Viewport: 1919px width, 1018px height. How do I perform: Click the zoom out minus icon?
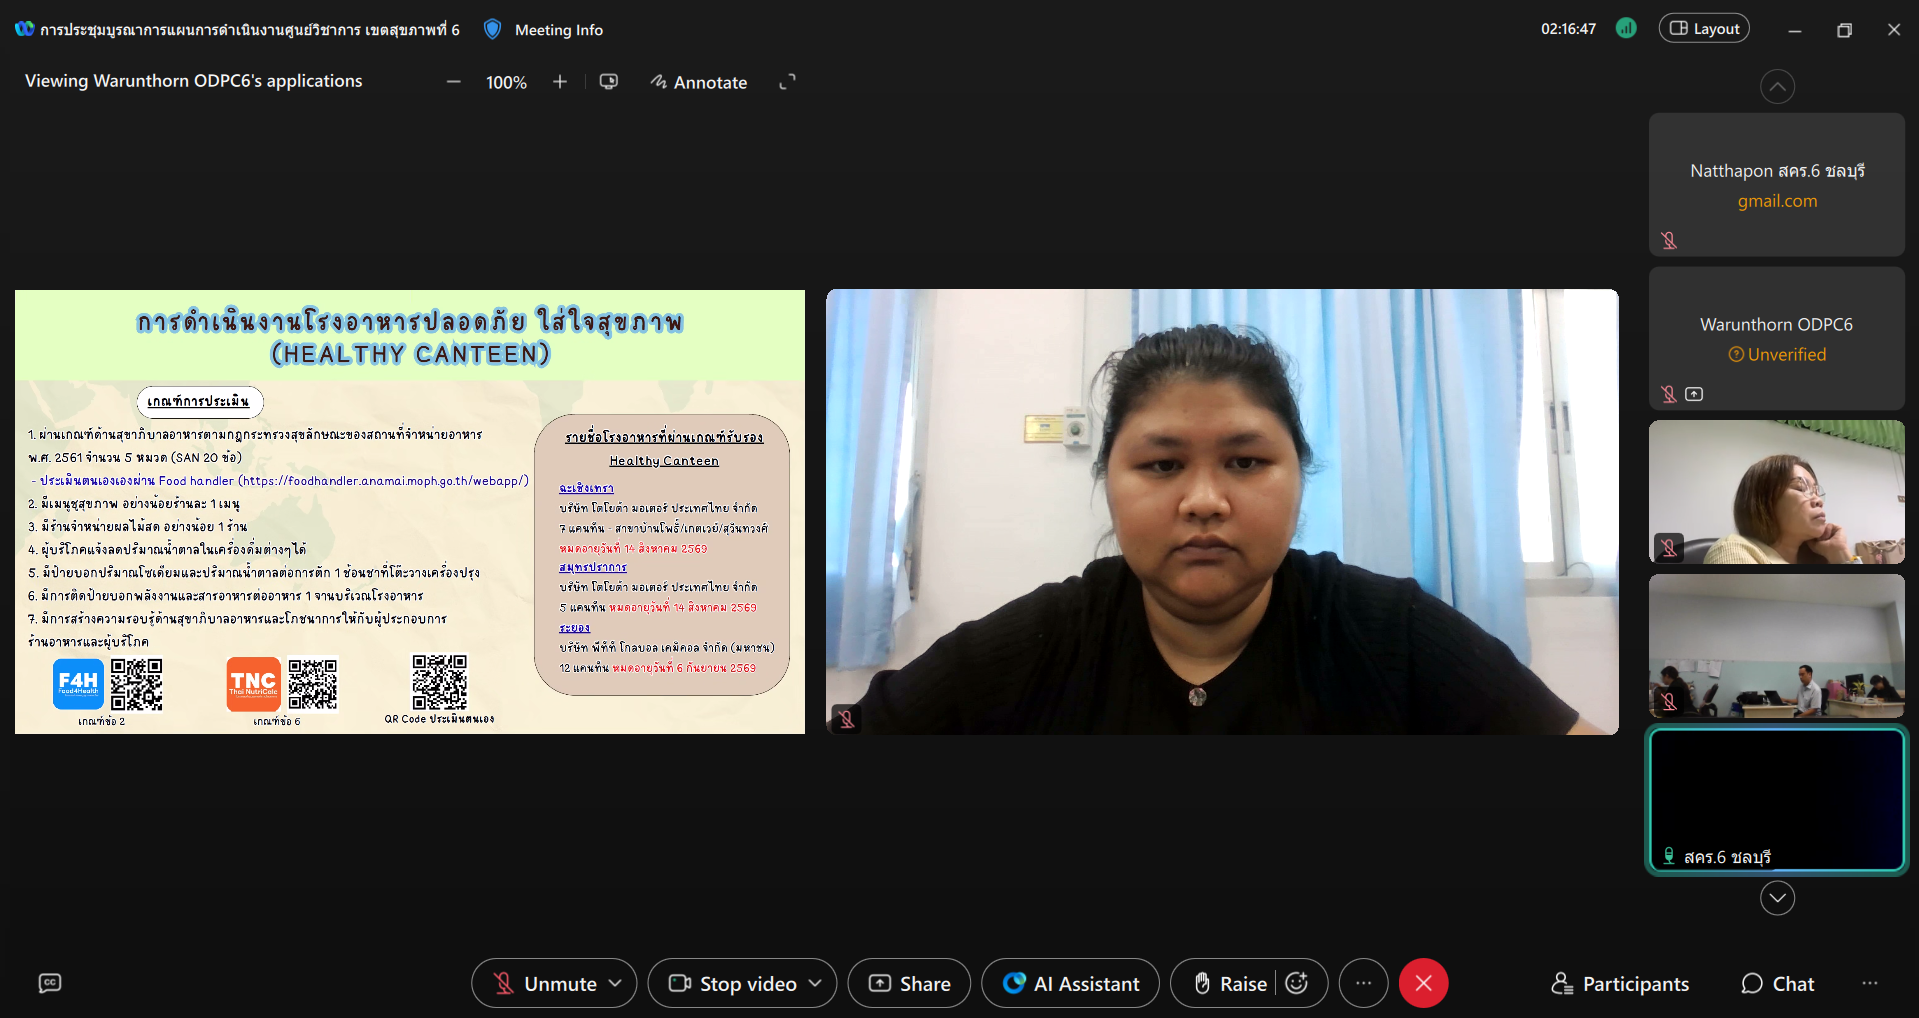(x=453, y=82)
